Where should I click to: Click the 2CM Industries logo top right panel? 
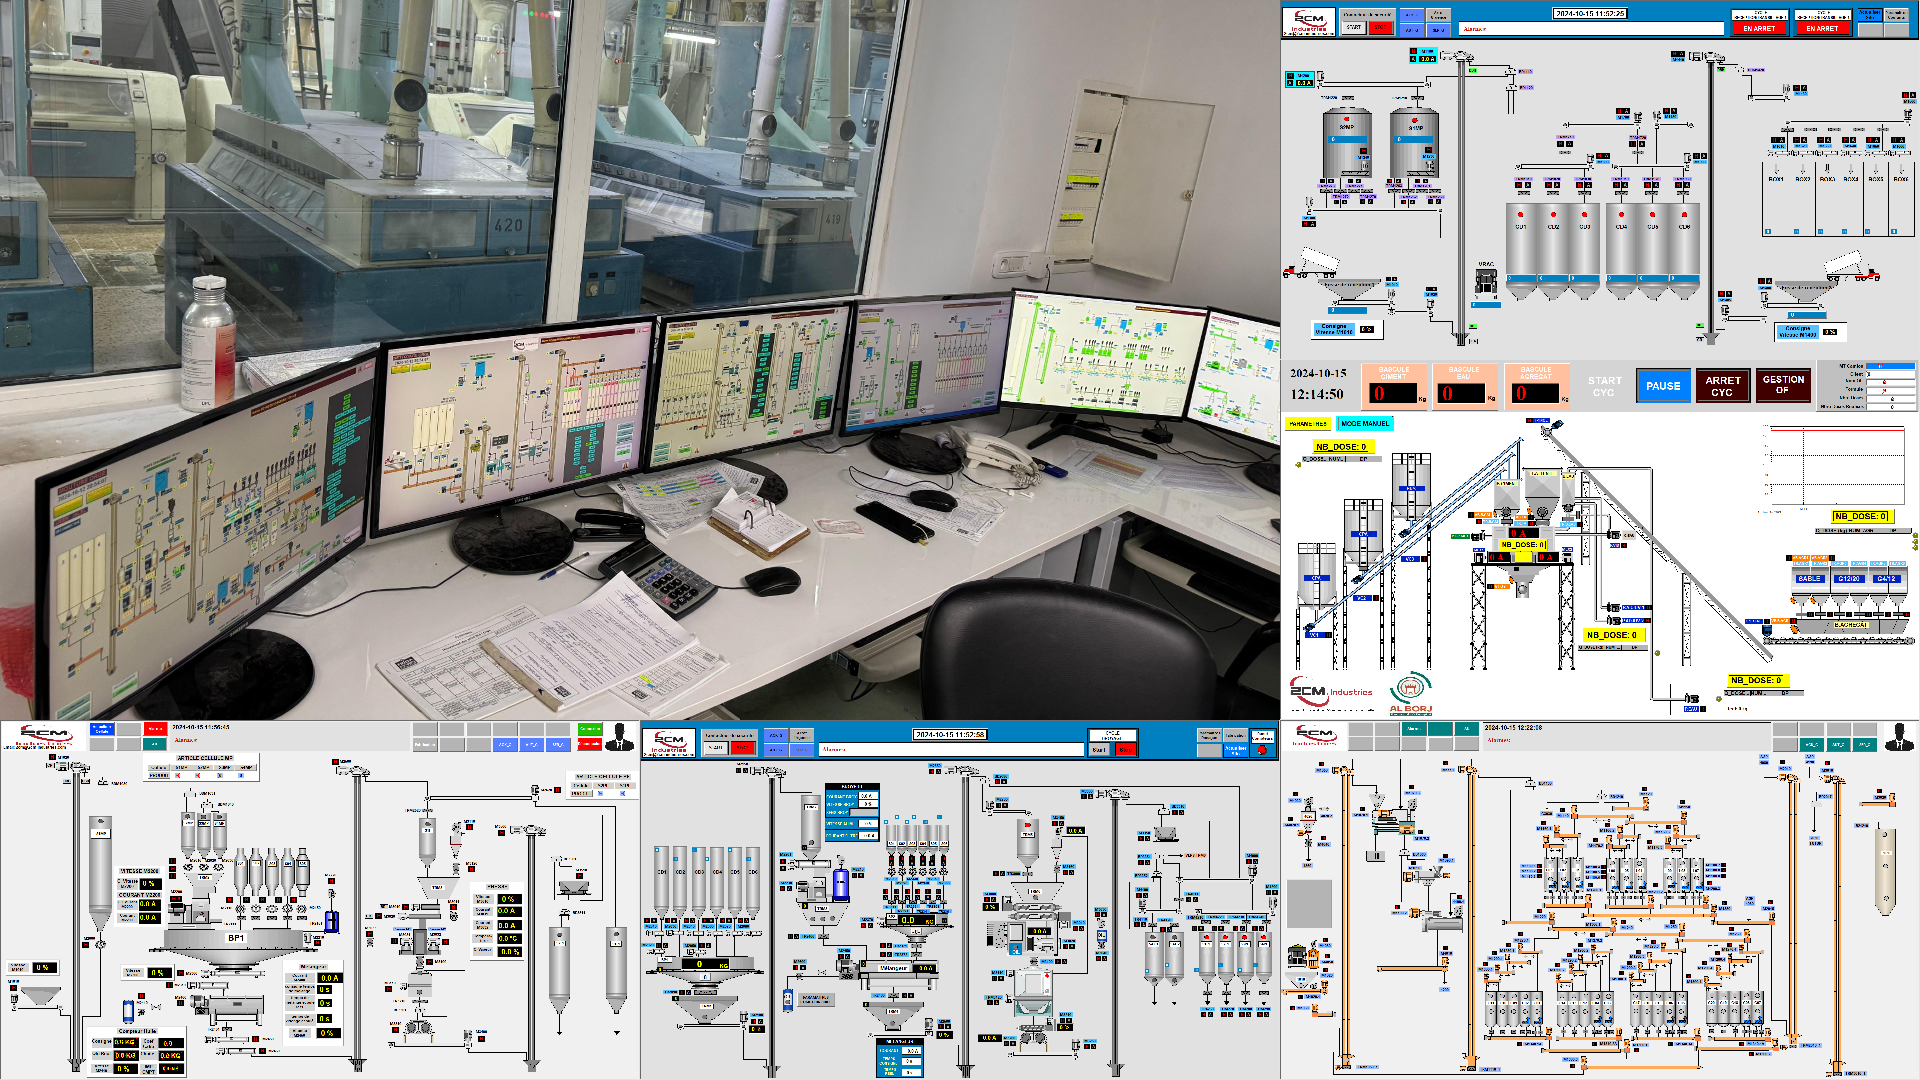coord(1309,22)
